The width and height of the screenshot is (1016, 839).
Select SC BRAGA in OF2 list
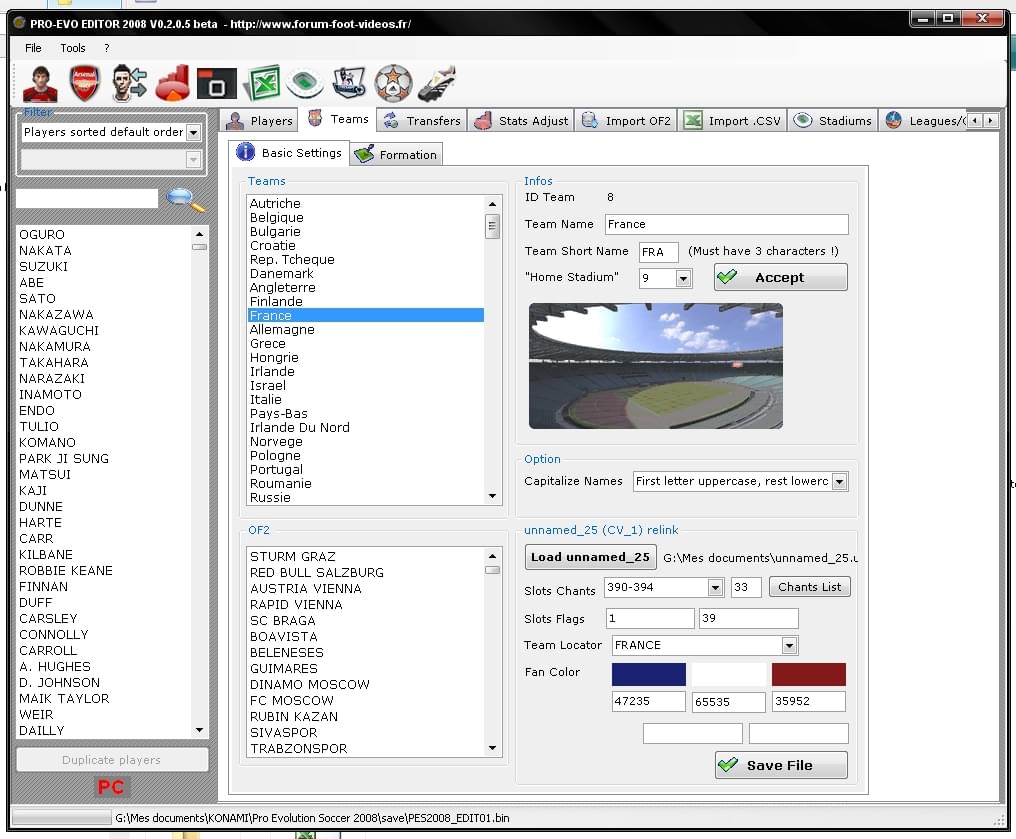pos(366,621)
